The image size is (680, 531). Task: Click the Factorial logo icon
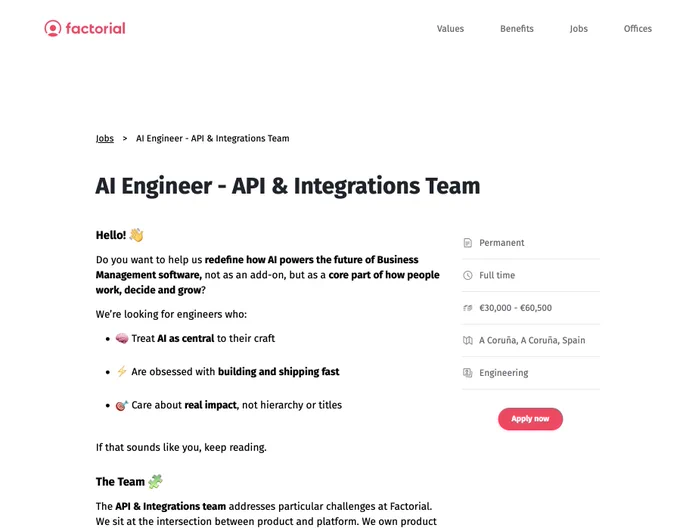click(x=52, y=29)
